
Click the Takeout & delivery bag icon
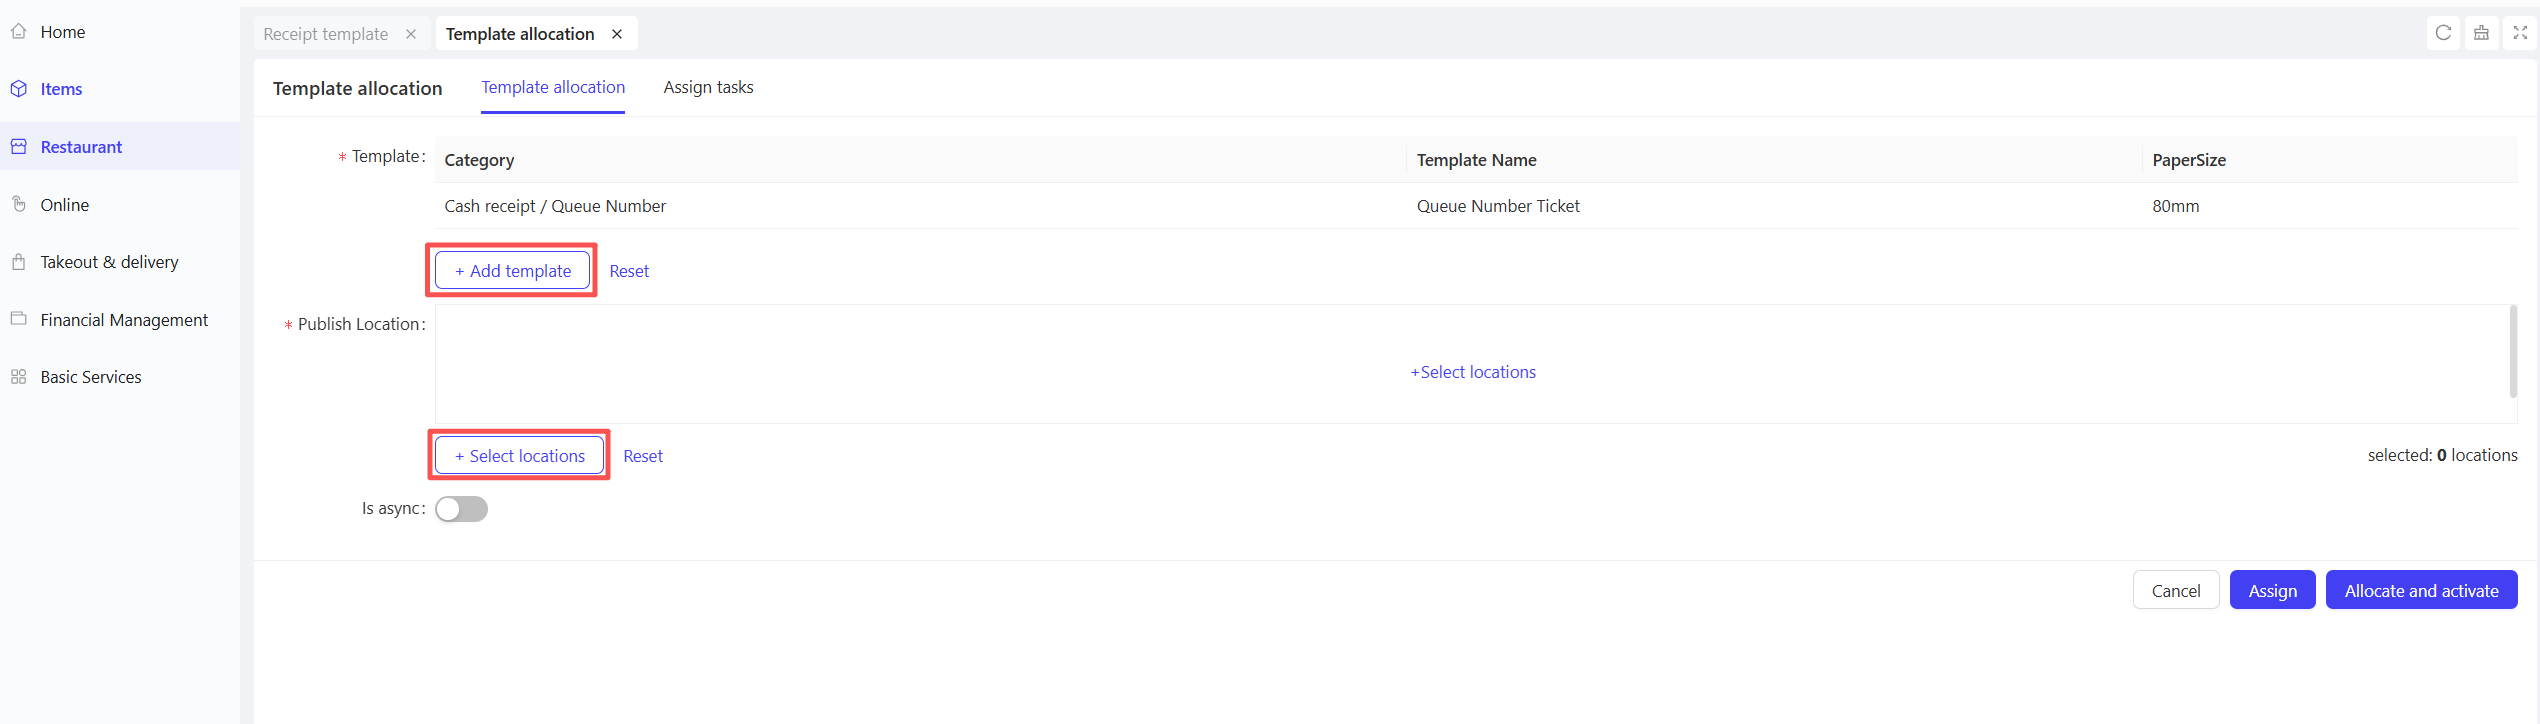coord(18,262)
